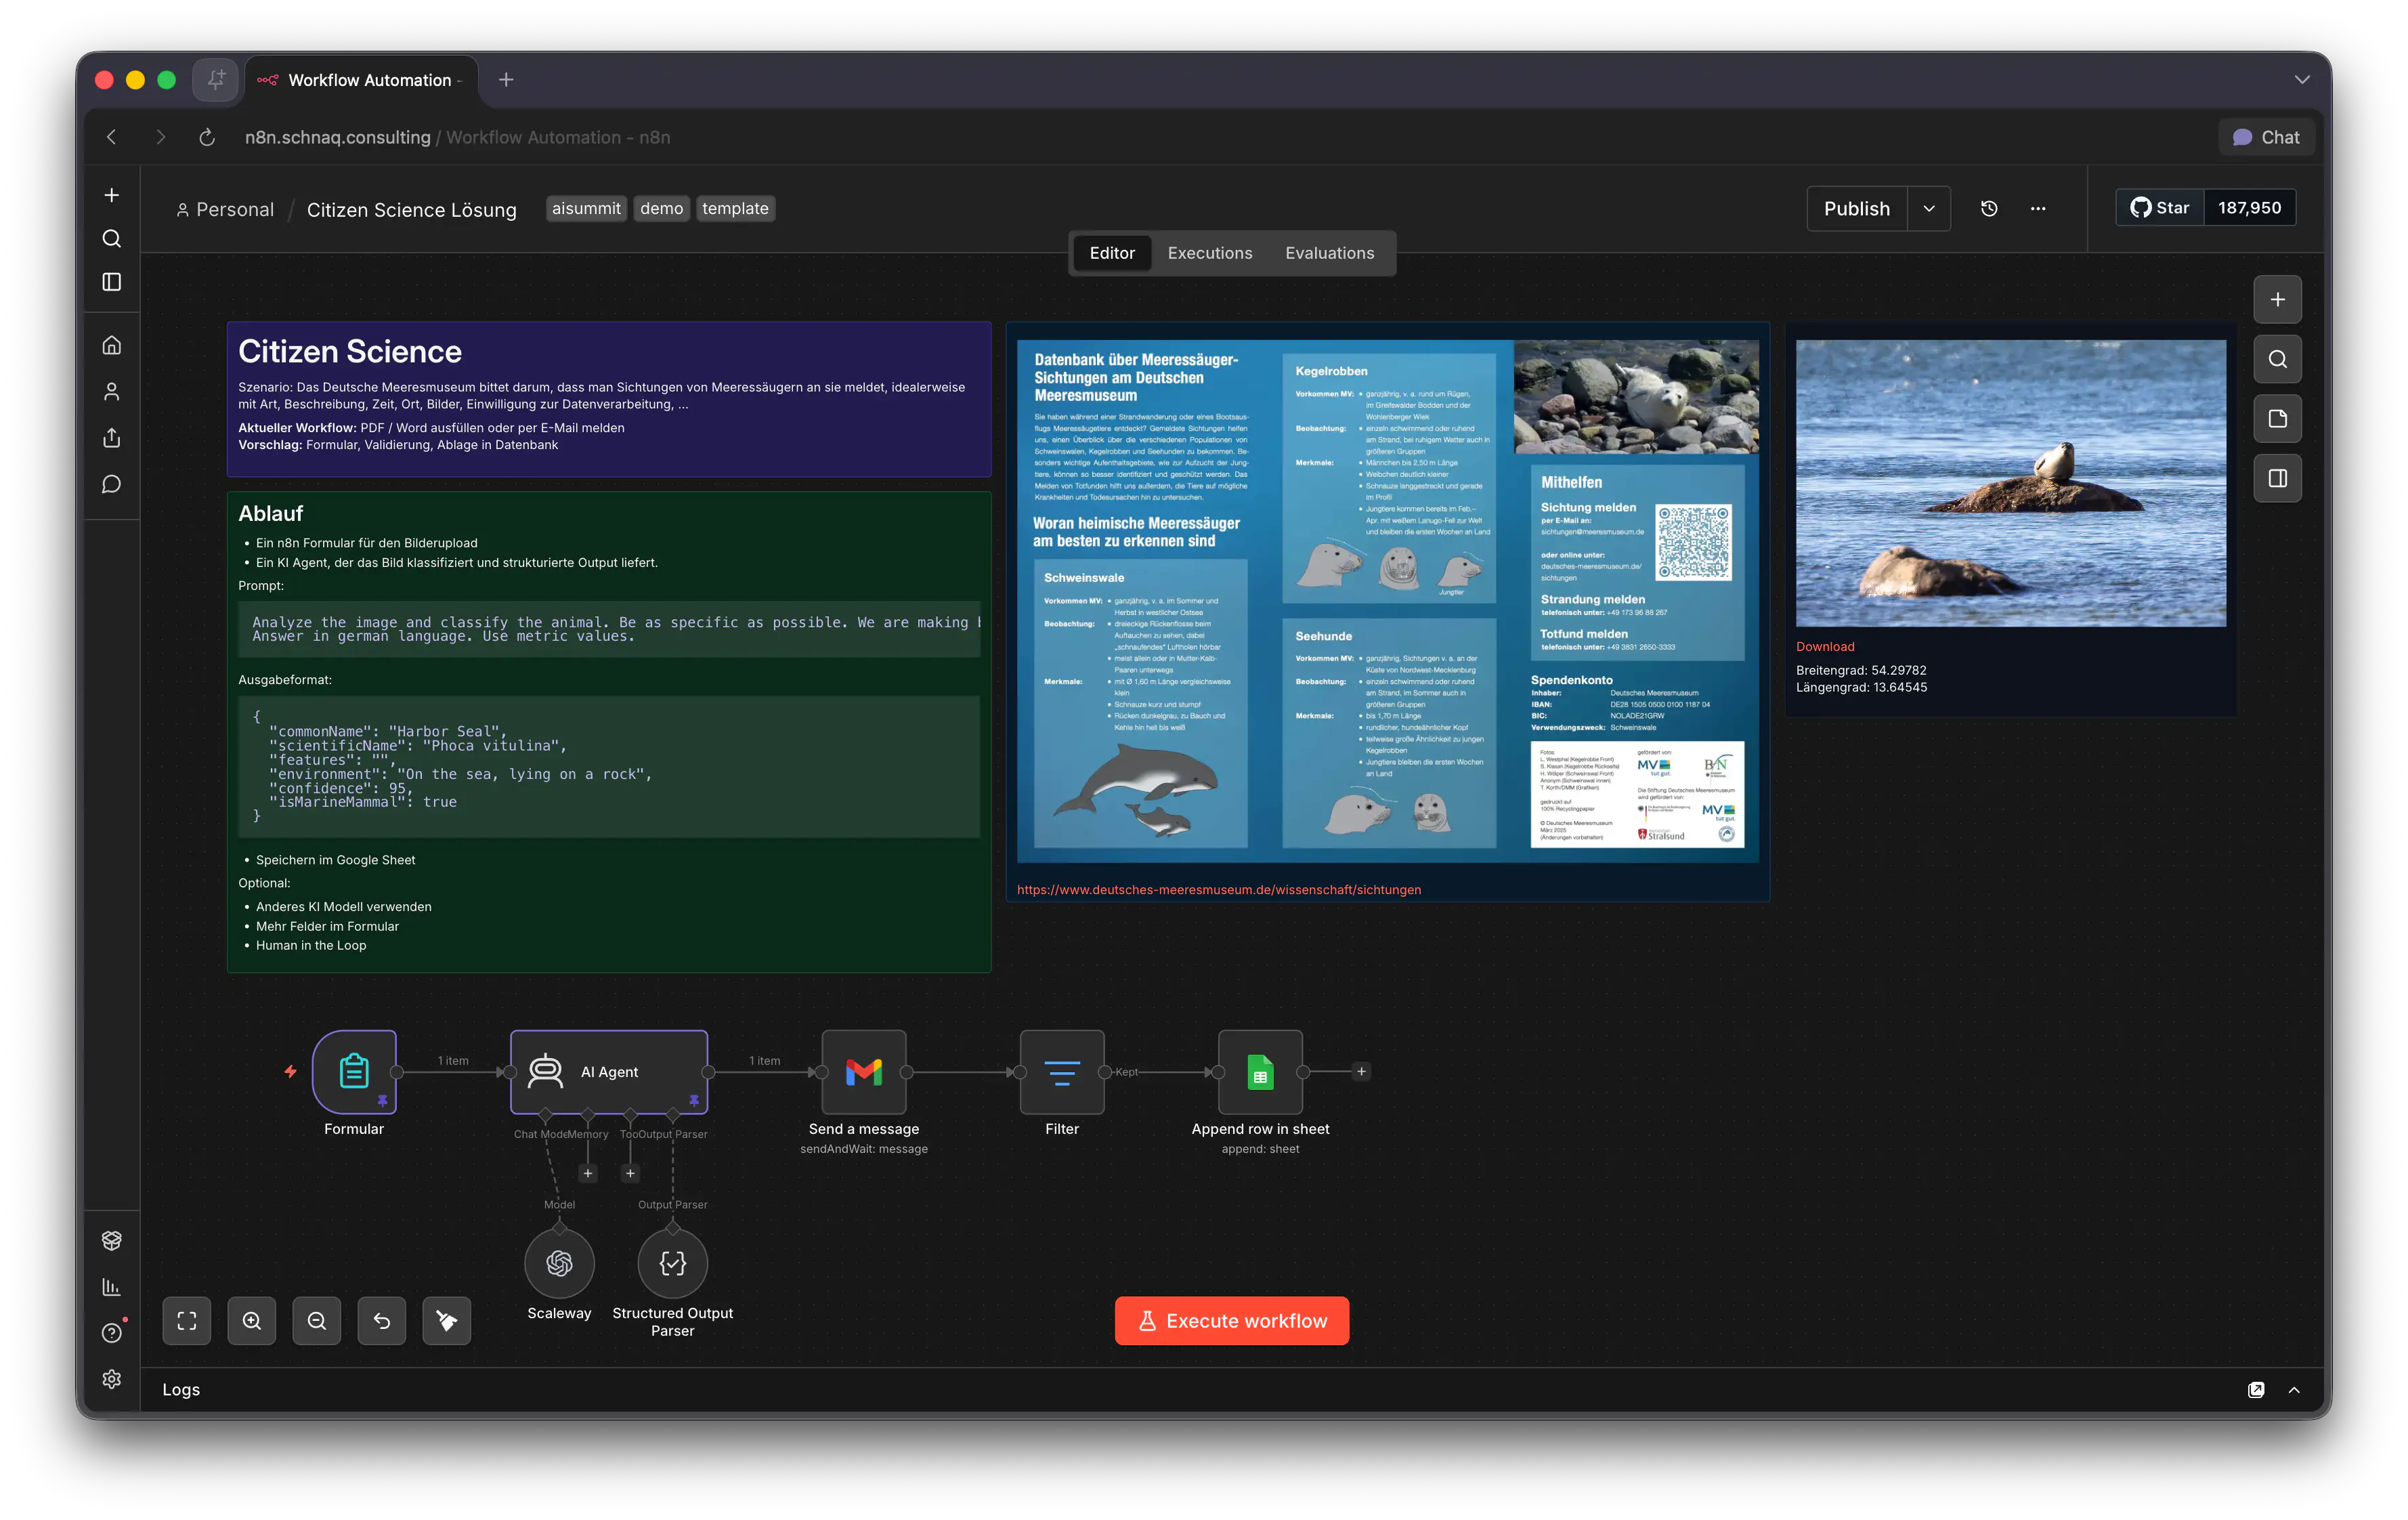Screen dimensions: 2408x1520
Task: Click the Personal project breadcrumb
Action: [225, 209]
